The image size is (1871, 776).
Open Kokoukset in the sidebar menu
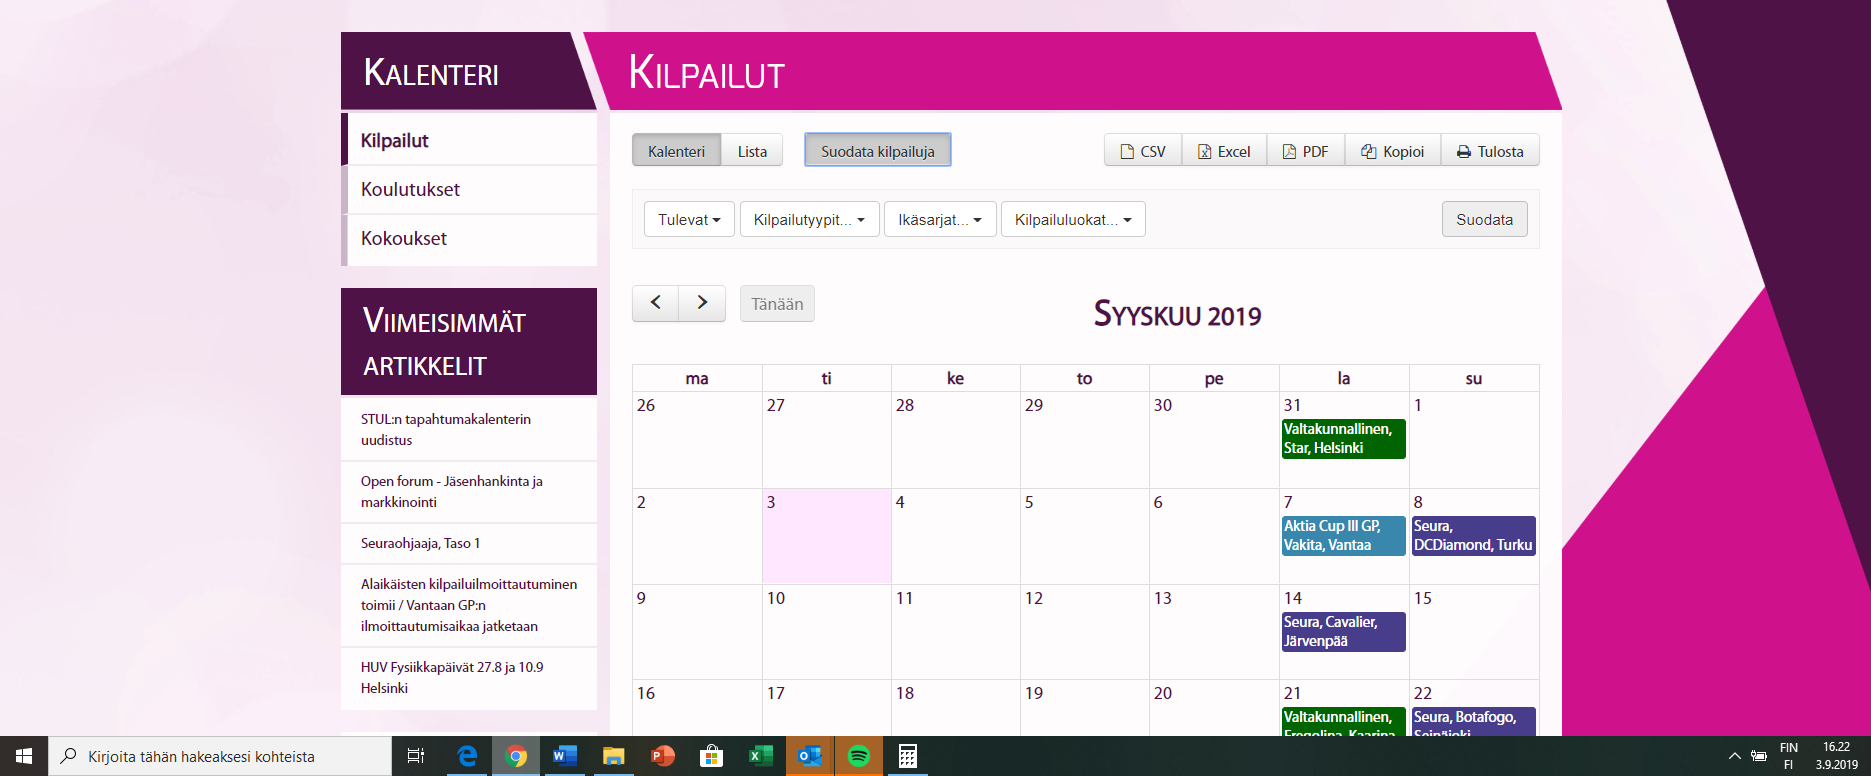click(x=404, y=238)
